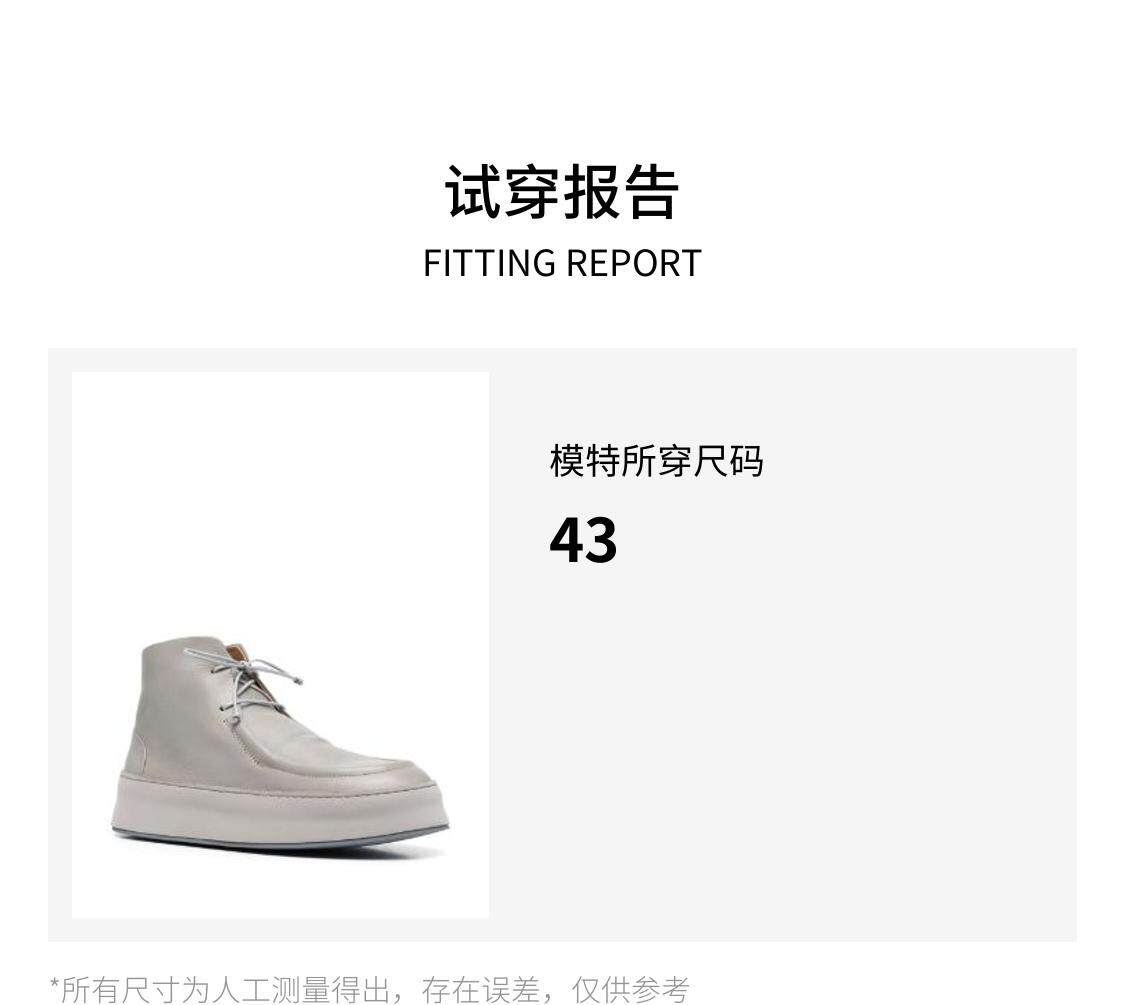Click the 试穿报告 heading
This screenshot has height=1005, width=1125.
pyautogui.click(x=562, y=192)
